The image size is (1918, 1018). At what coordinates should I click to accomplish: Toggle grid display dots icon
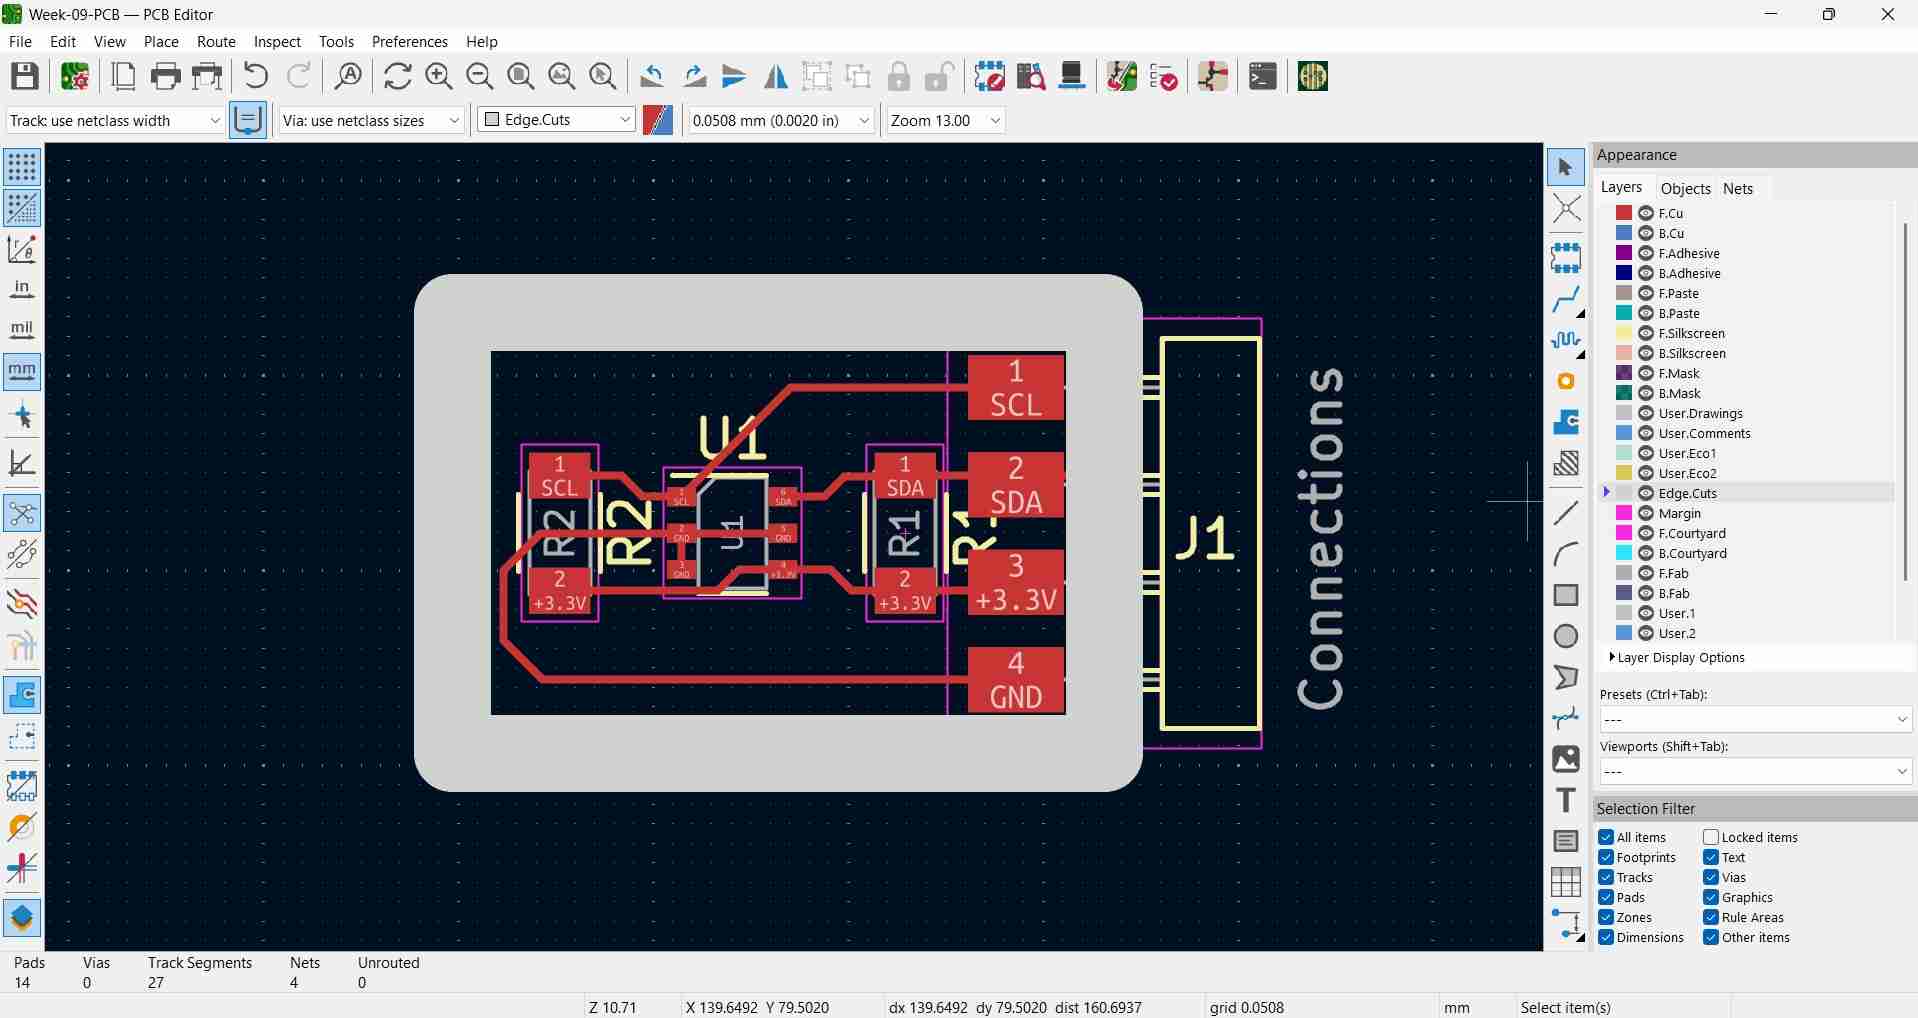22,167
